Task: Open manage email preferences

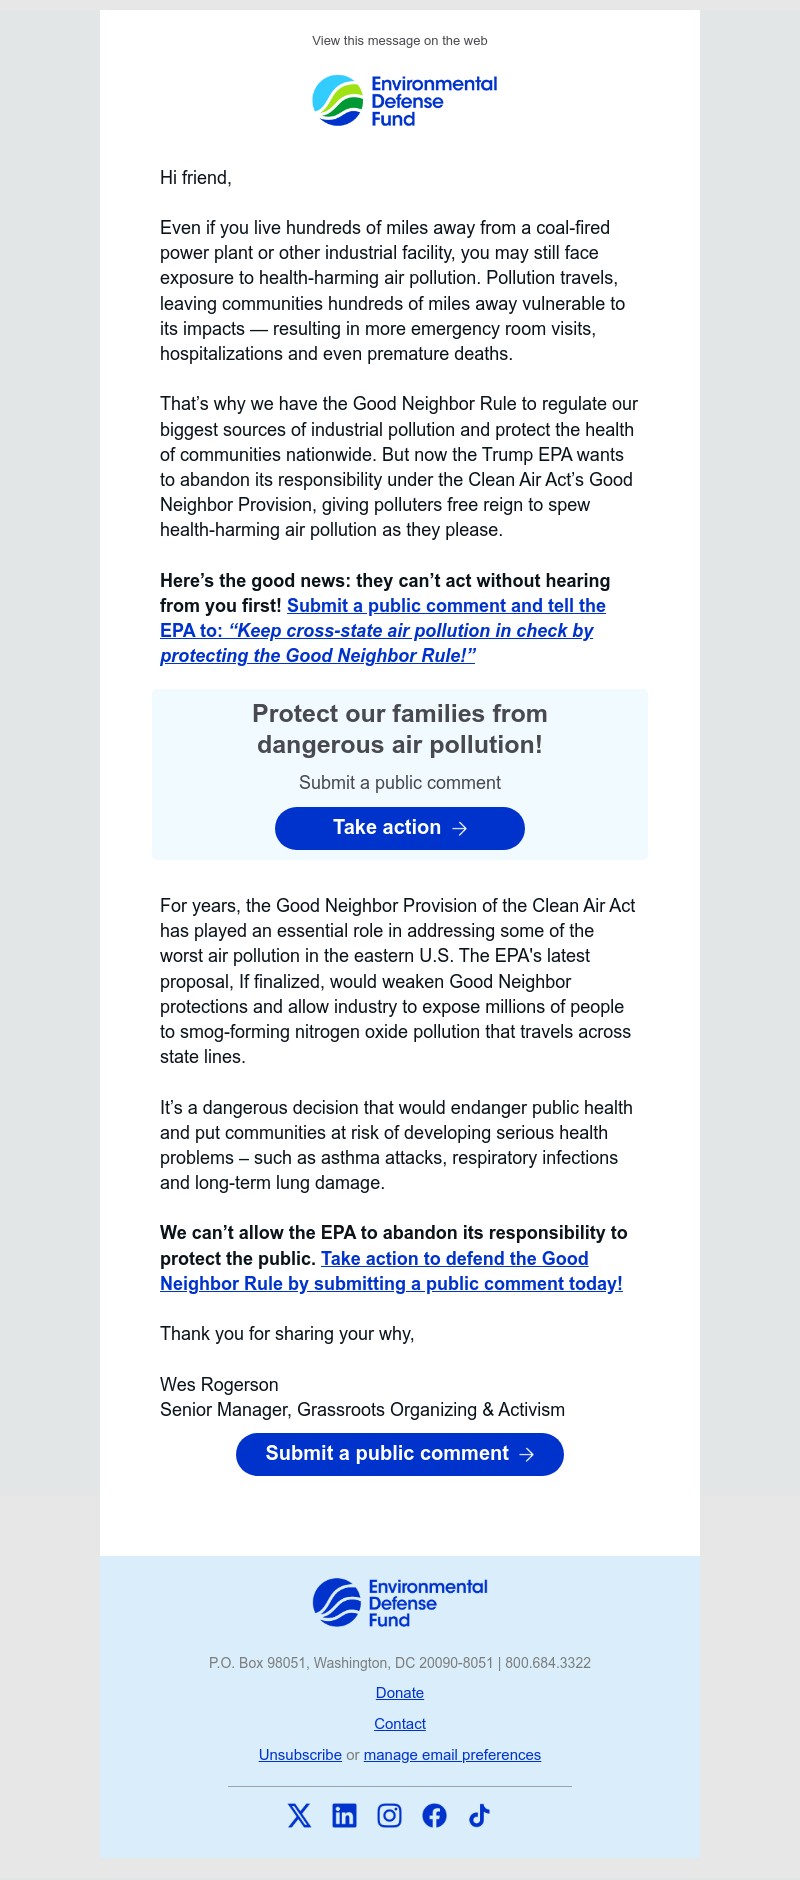Action: pos(452,1755)
